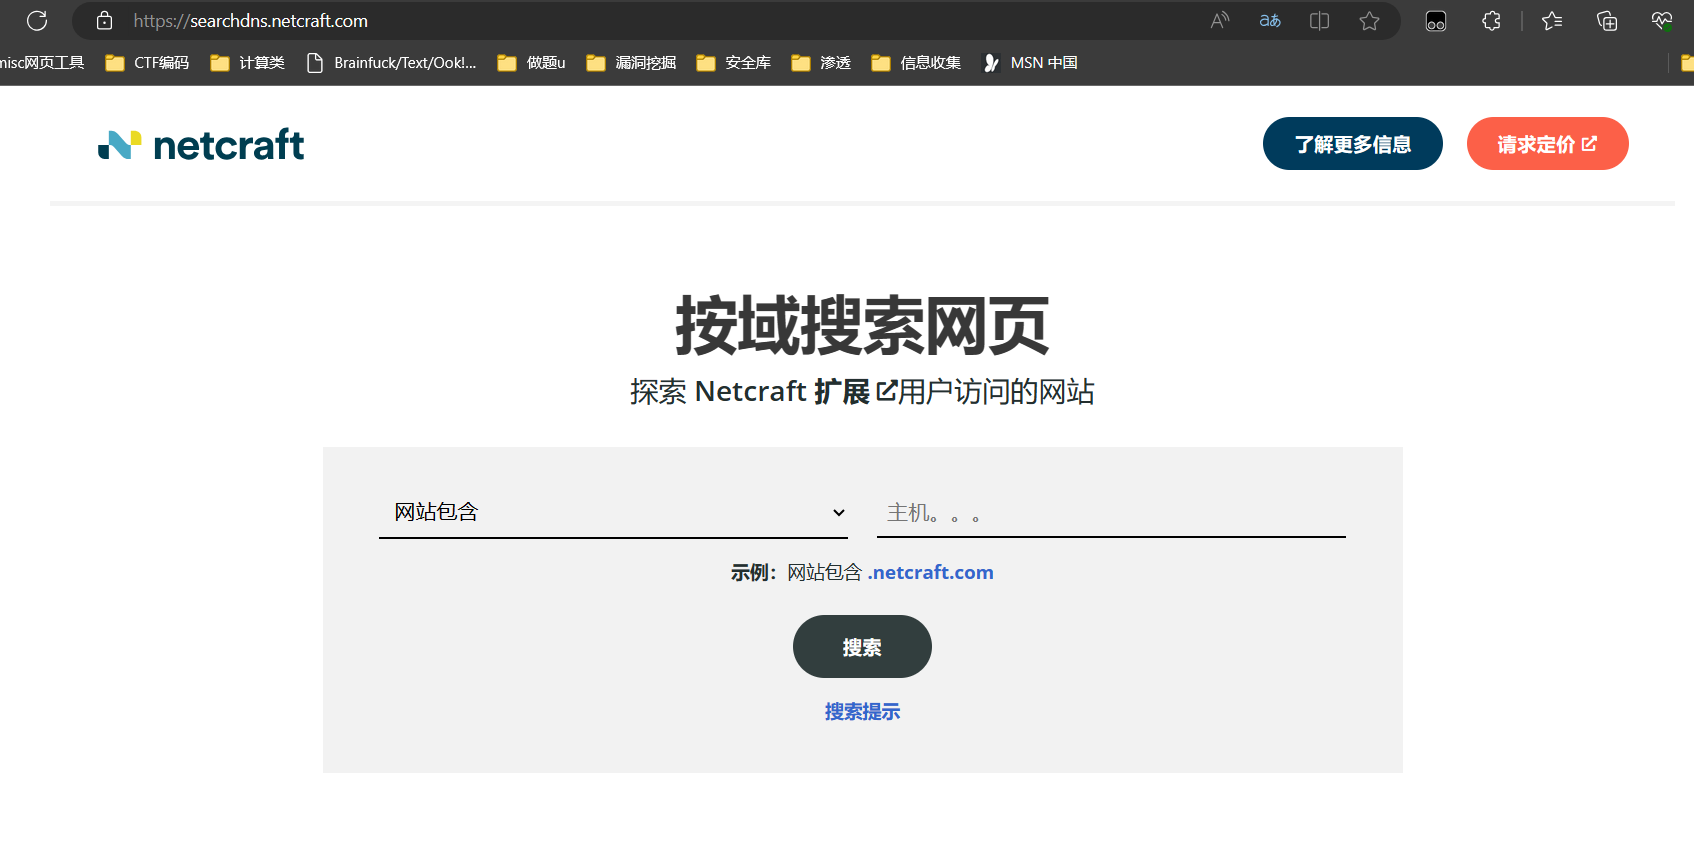Click the 了解更多信息 button
Image resolution: width=1694 pixels, height=865 pixels.
[x=1352, y=144]
